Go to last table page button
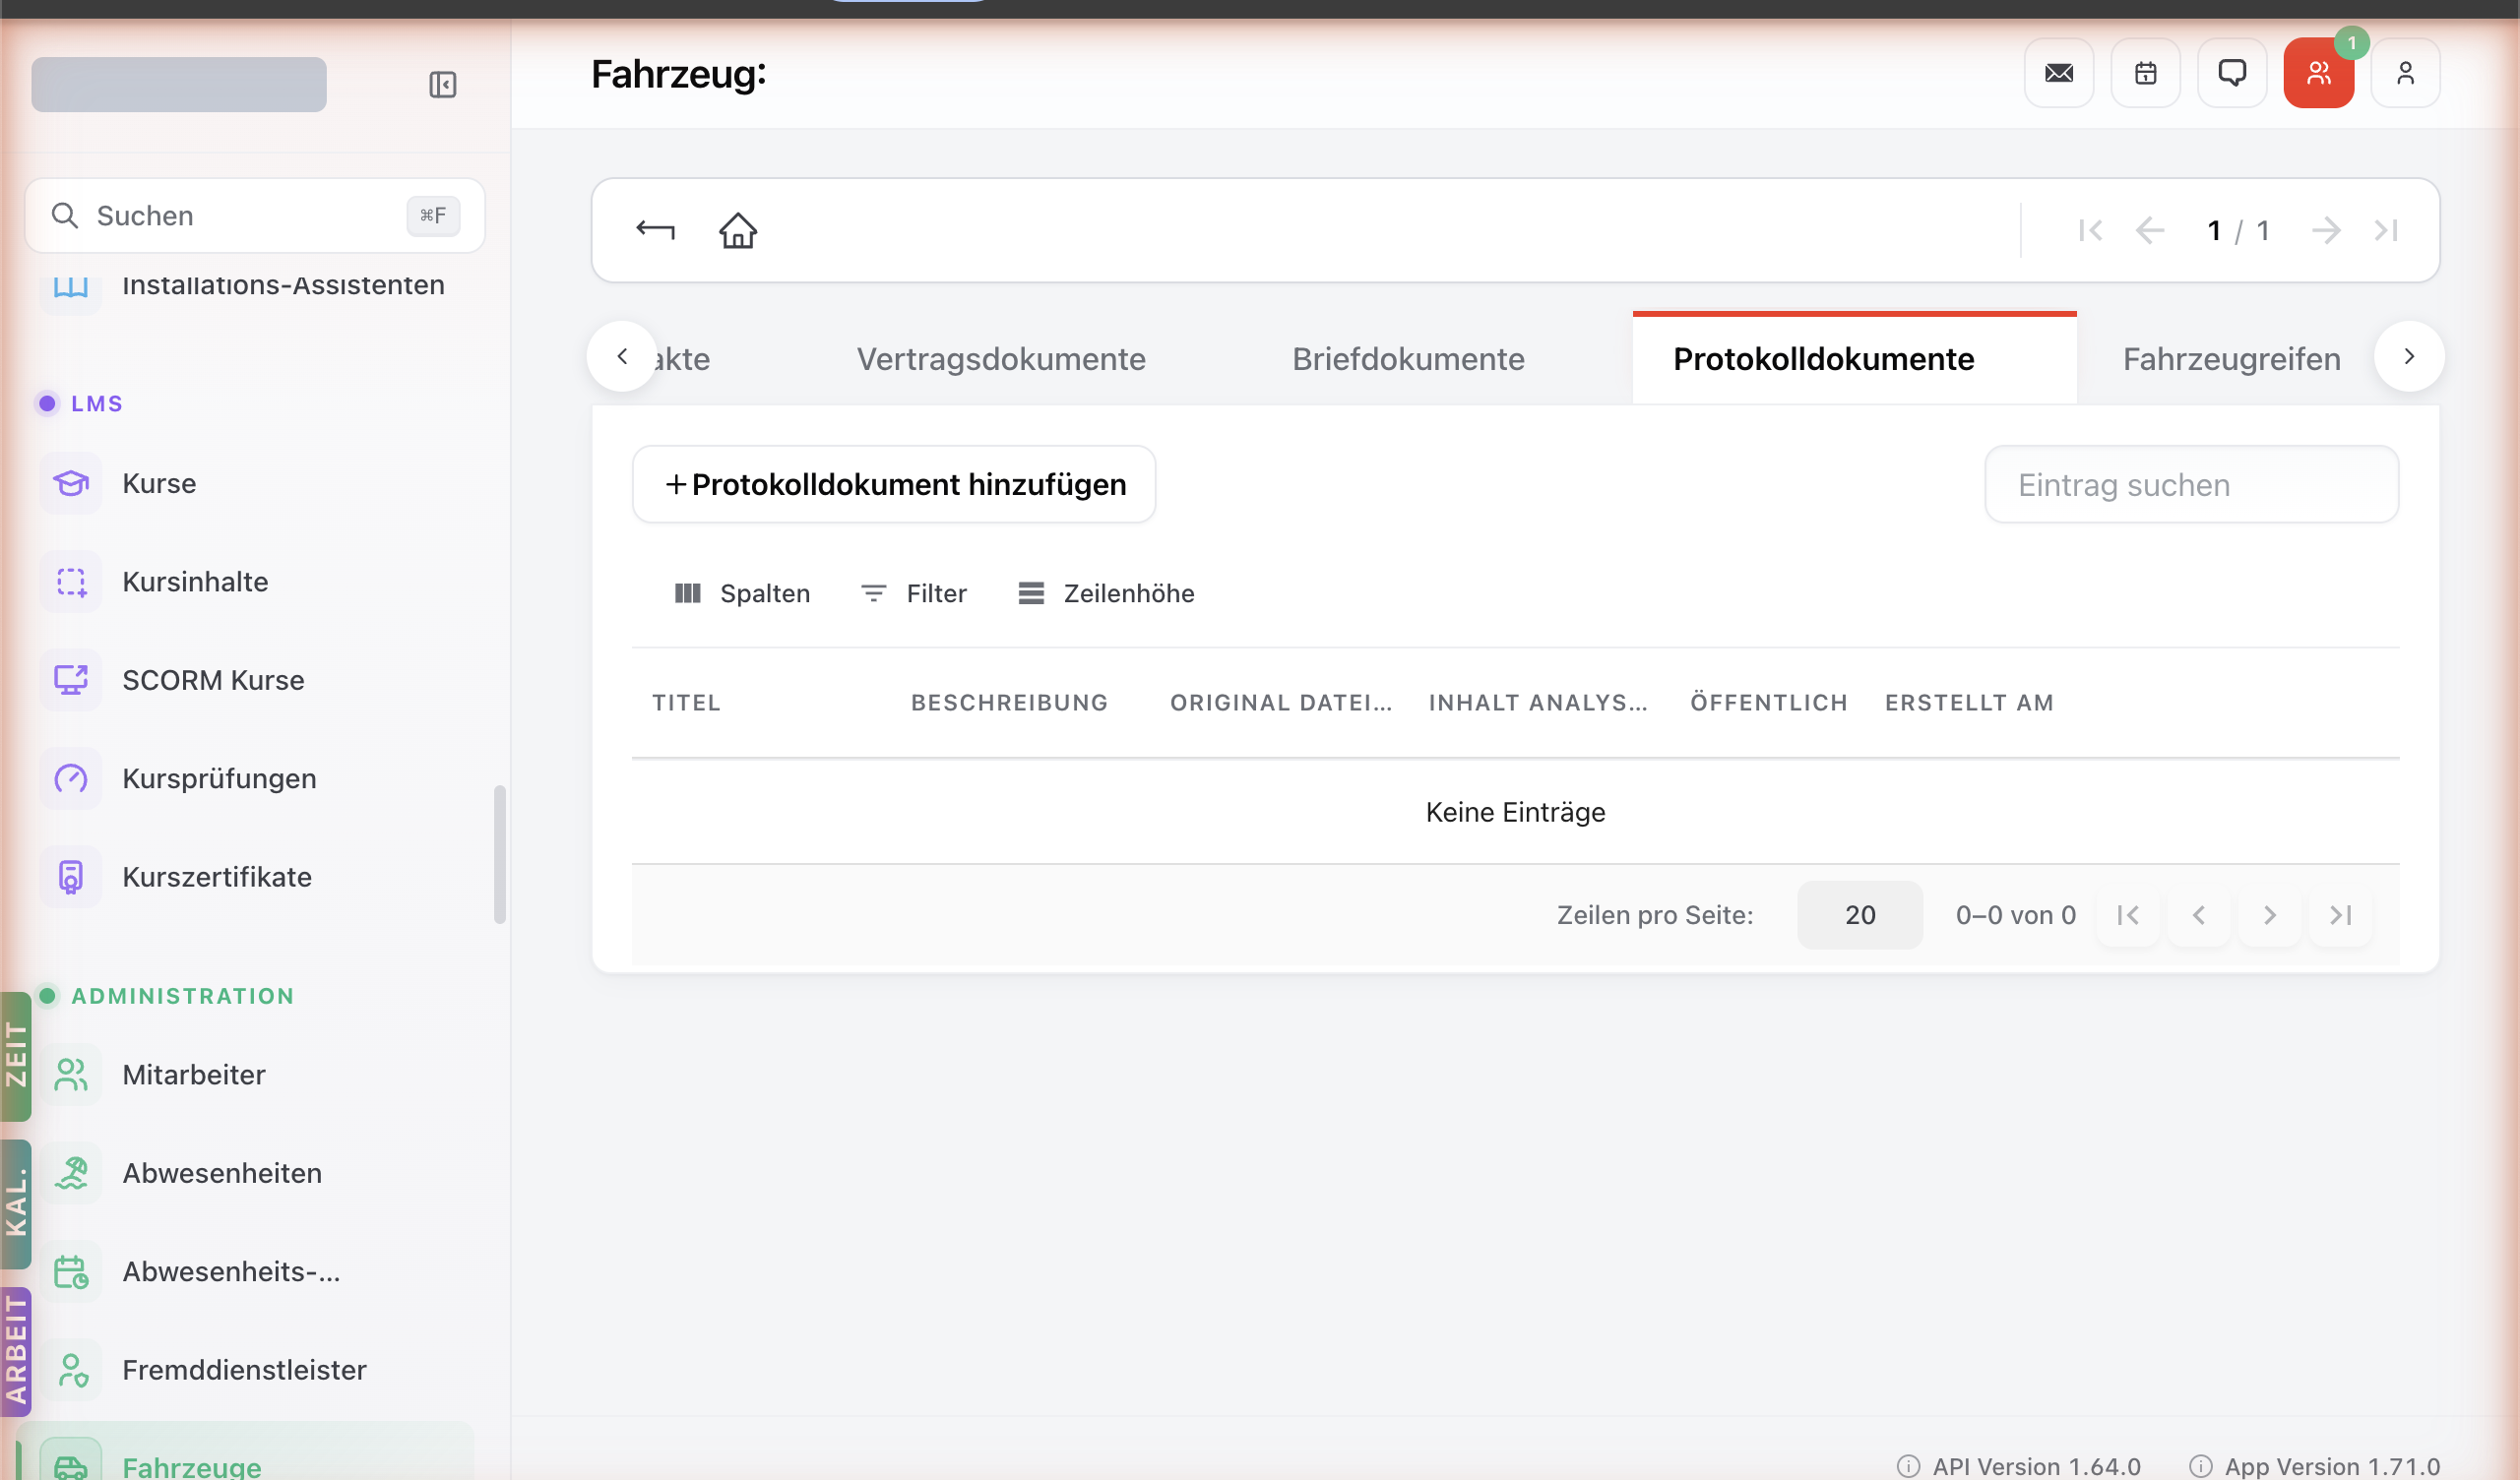The height and width of the screenshot is (1480, 2520). pos(2341,915)
